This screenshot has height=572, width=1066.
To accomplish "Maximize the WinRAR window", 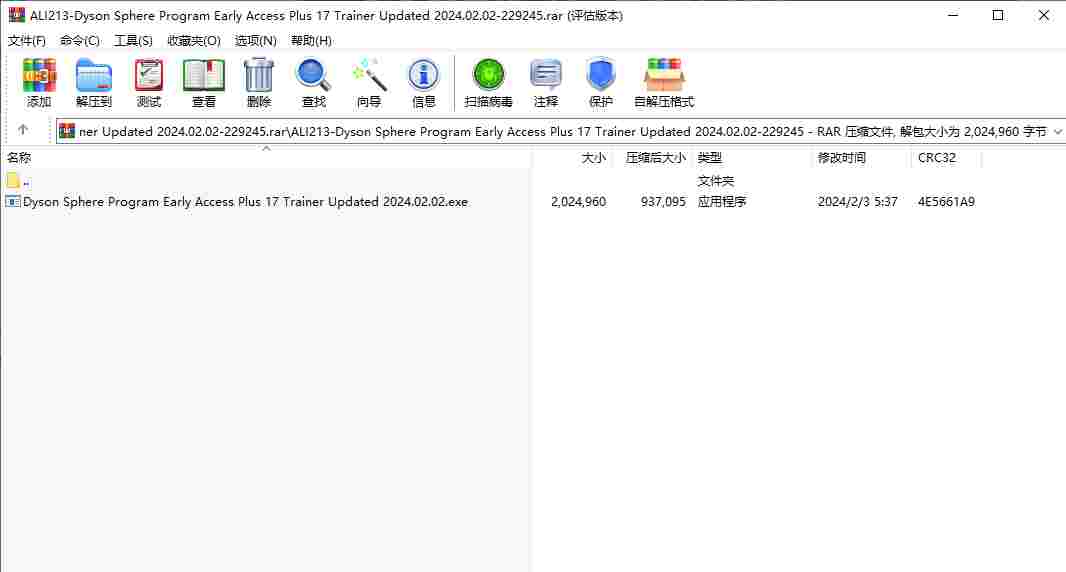I will [x=998, y=15].
